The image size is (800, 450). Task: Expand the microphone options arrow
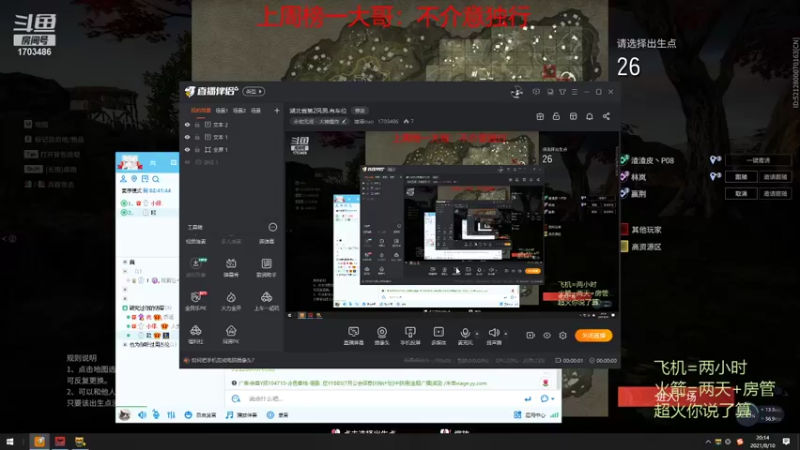click(477, 334)
